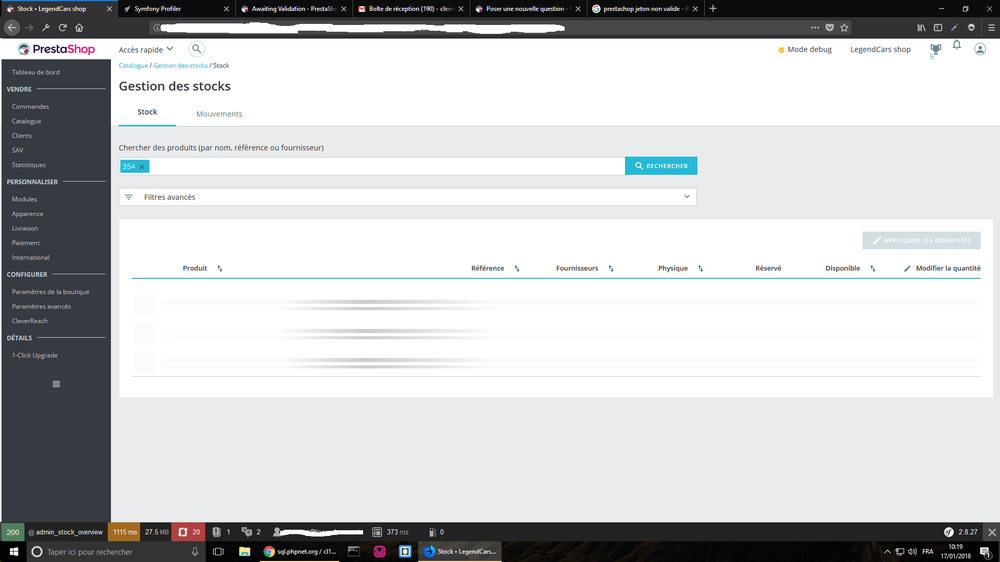Open new browser tab plus button
This screenshot has width=1000, height=562.
point(713,8)
